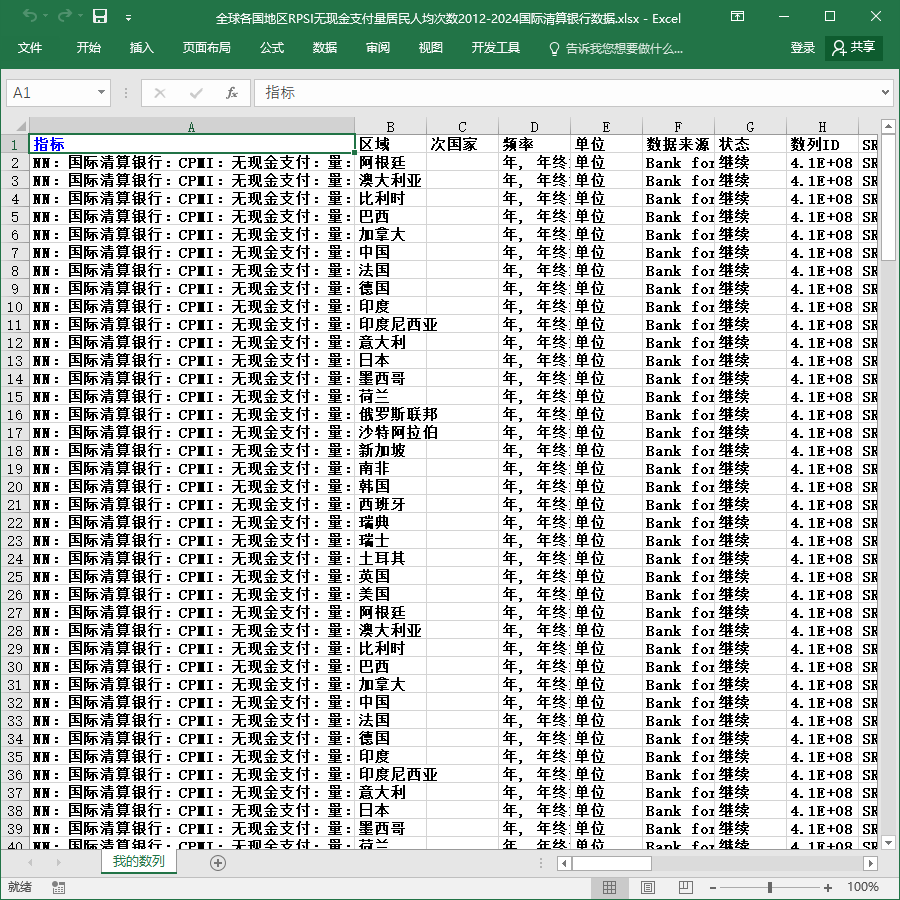Viewport: 900px width, 900px height.
Task: Open the ribbon display options icon
Action: 737,17
